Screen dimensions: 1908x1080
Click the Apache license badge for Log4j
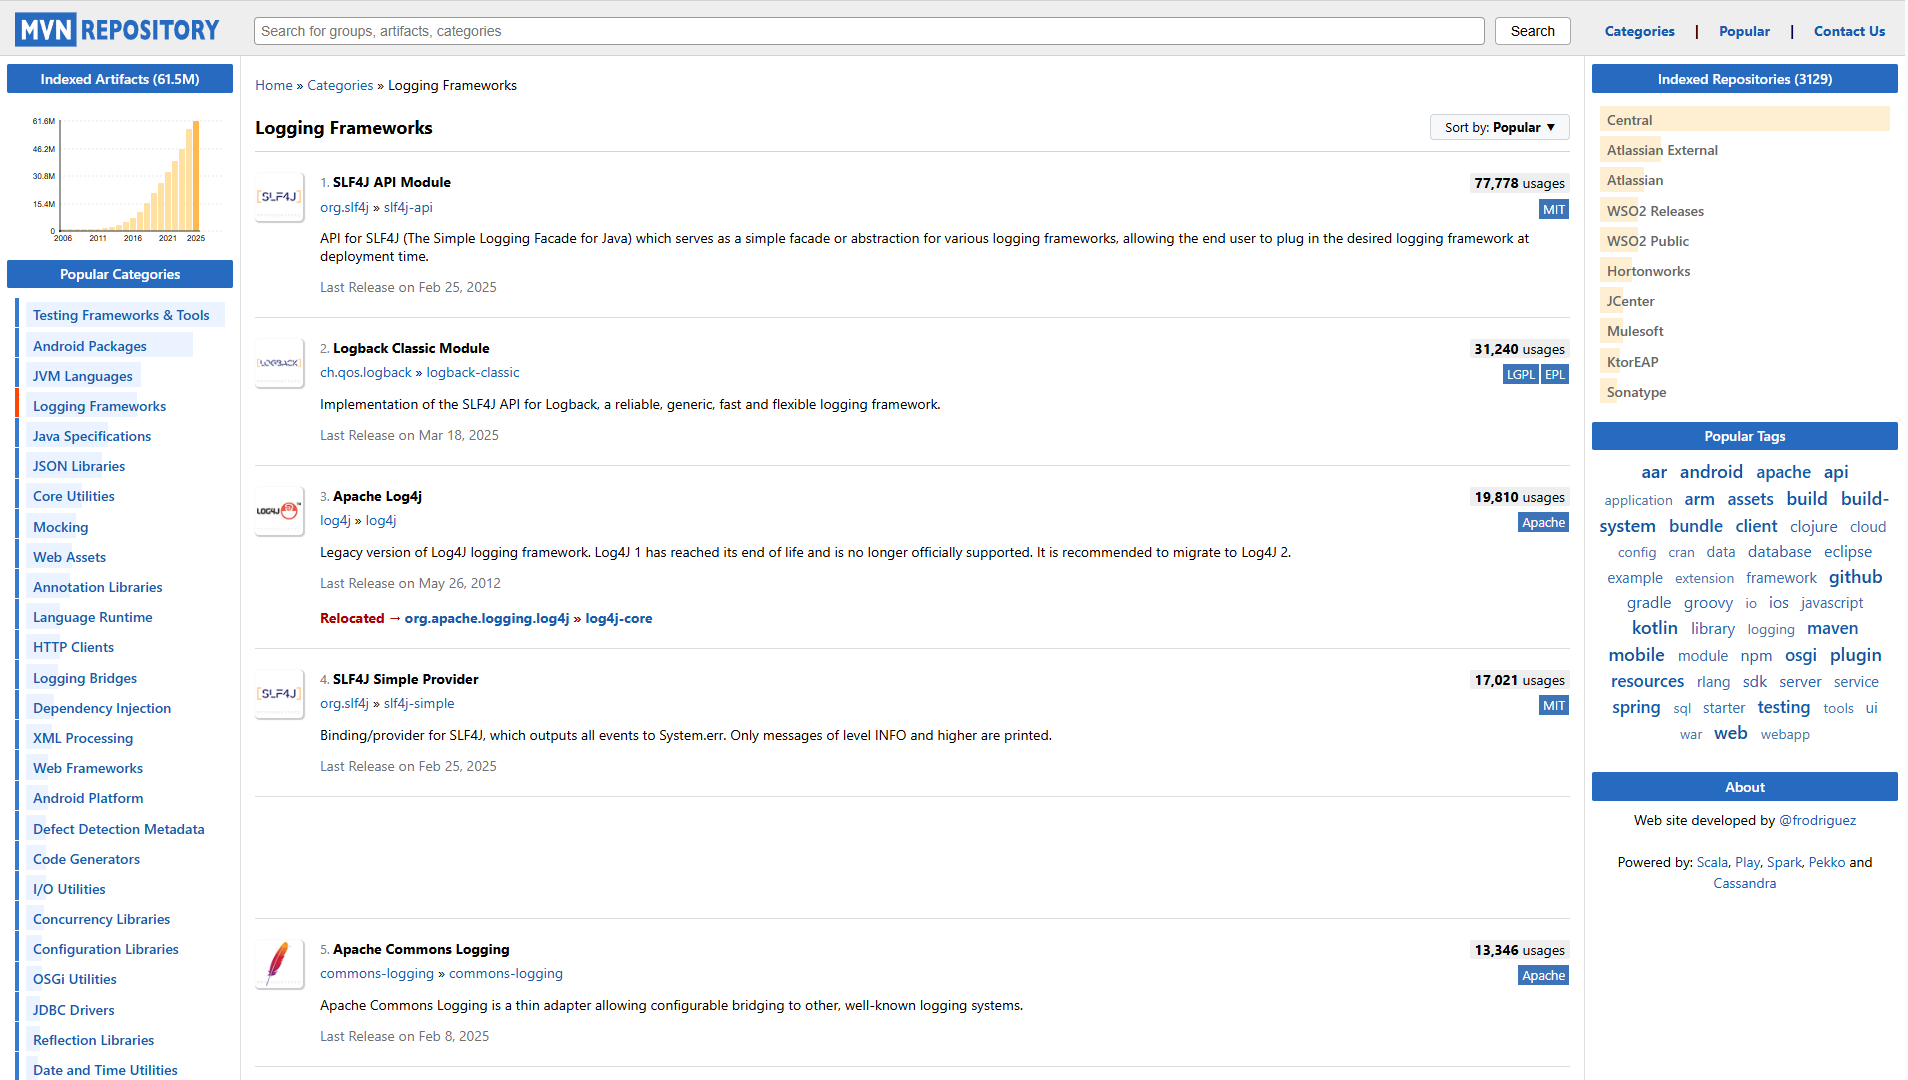1543,523
